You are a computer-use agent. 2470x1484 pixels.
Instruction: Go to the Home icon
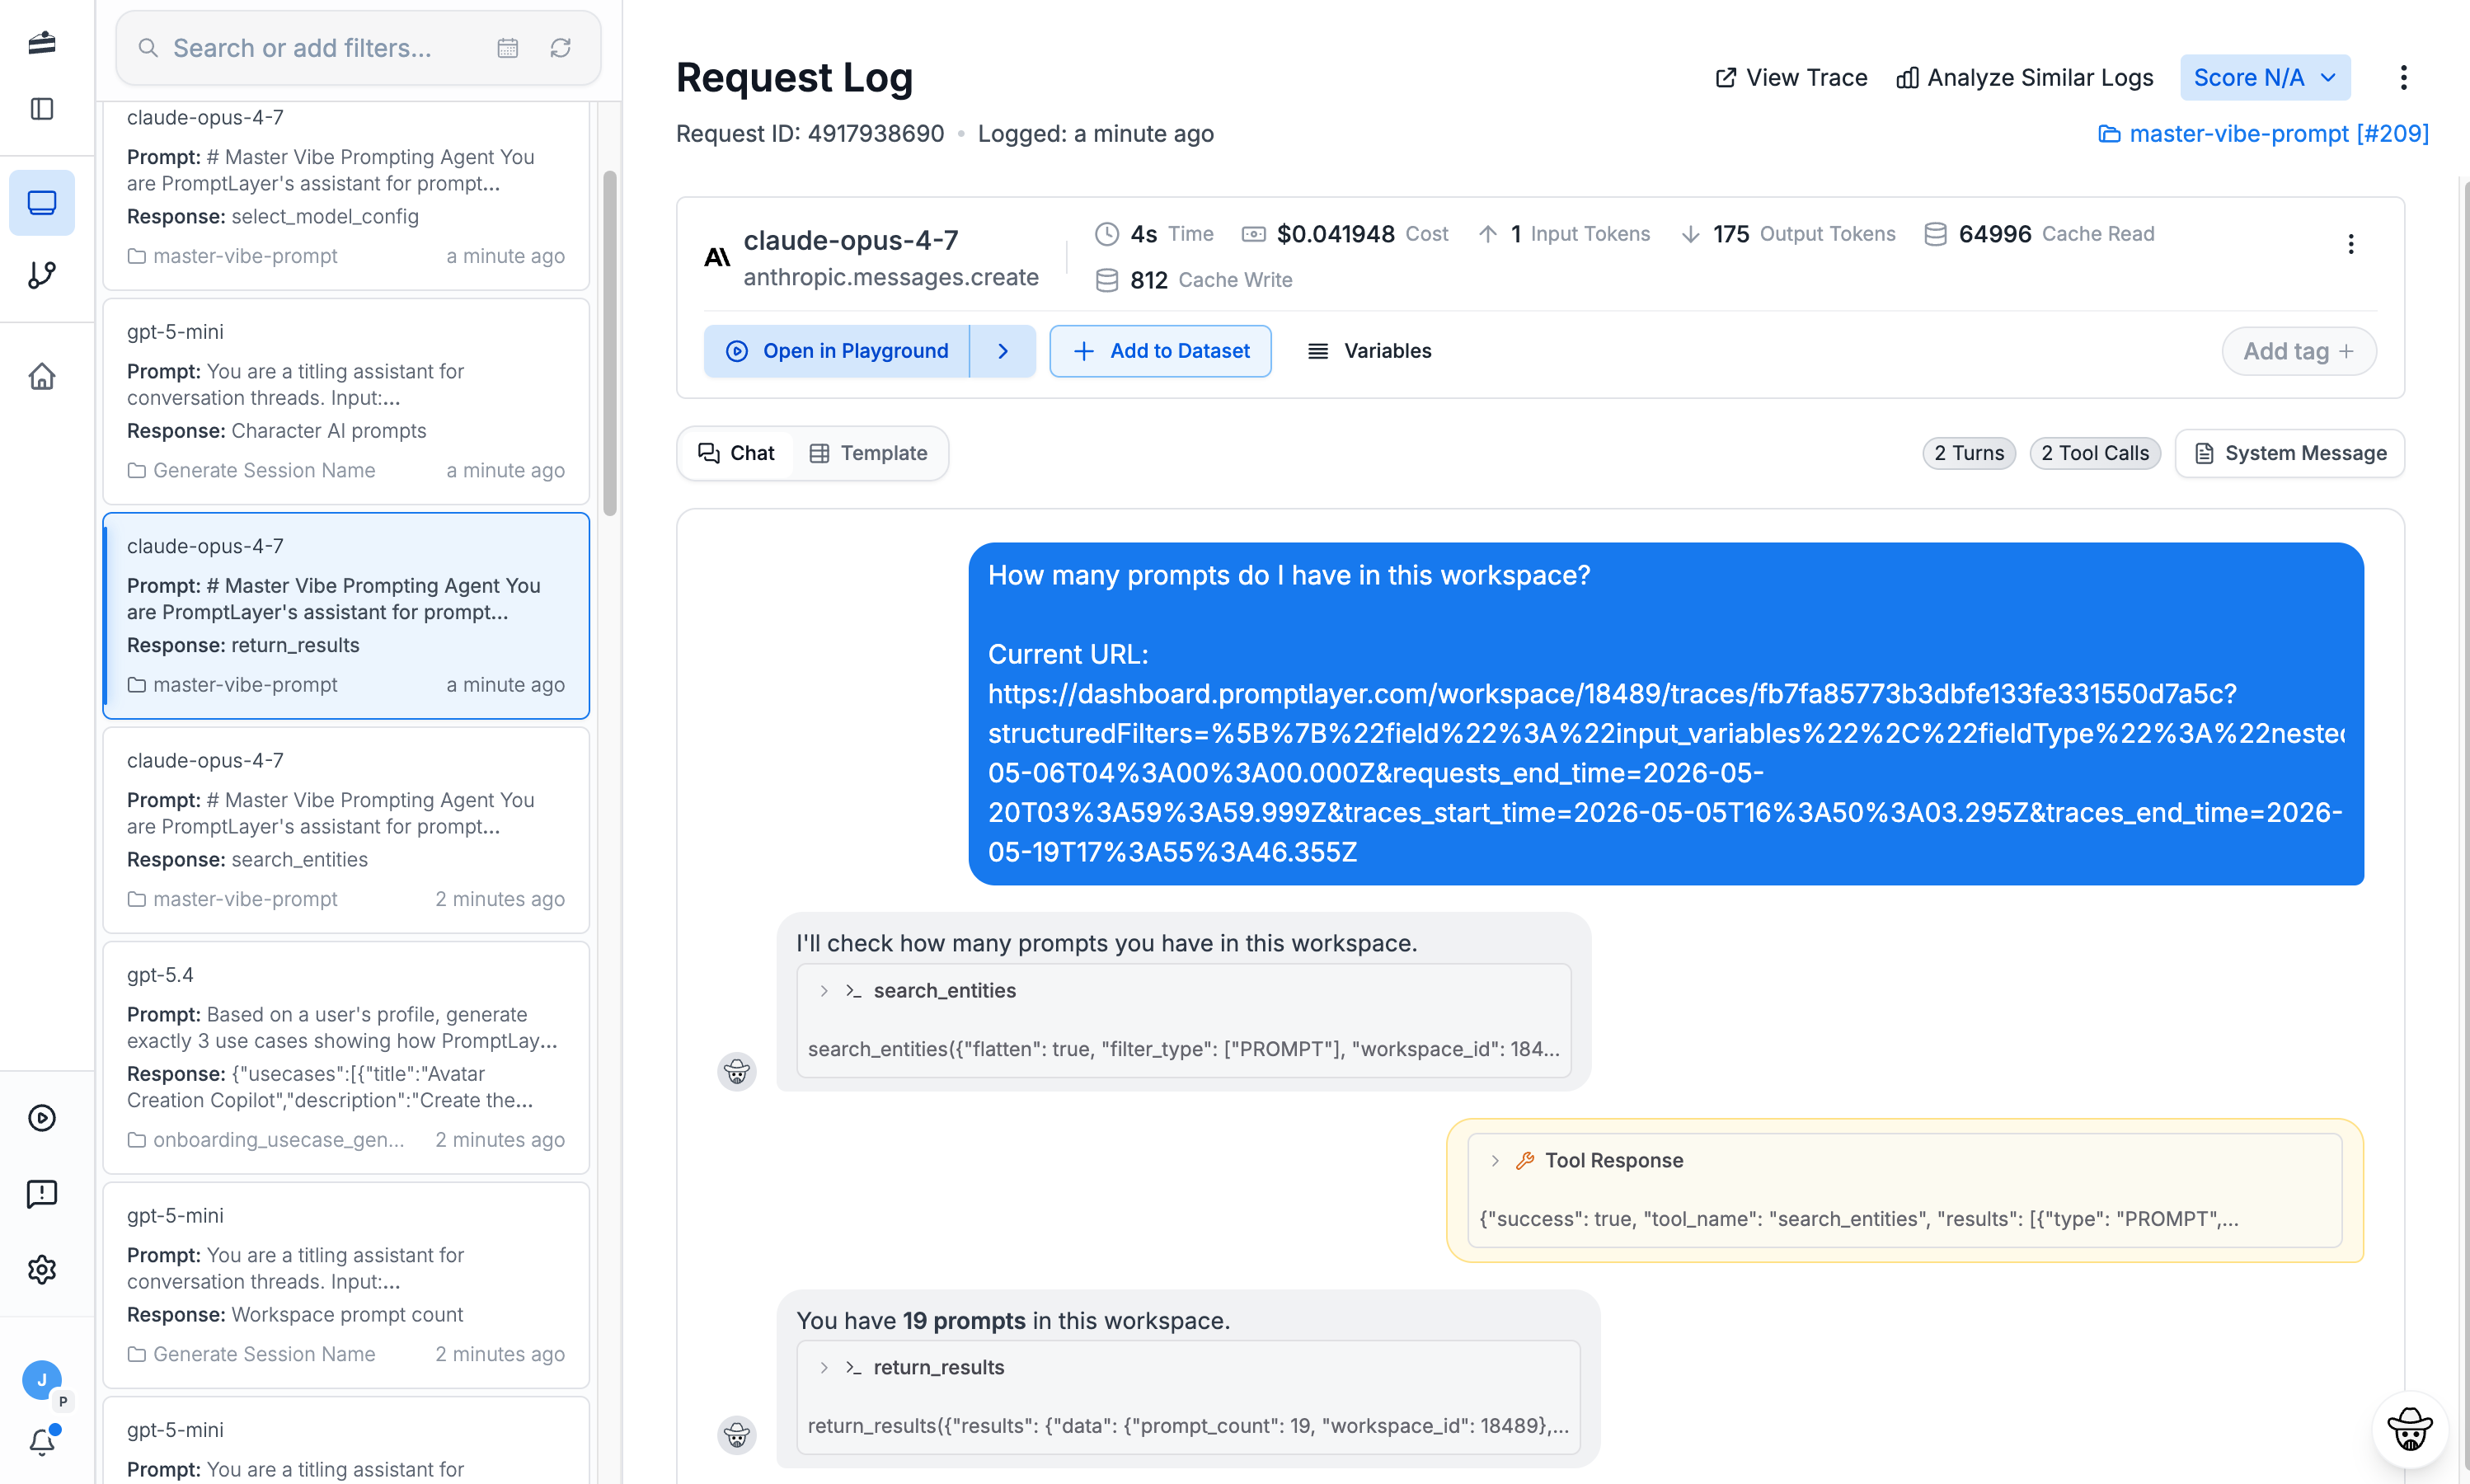coord(42,377)
